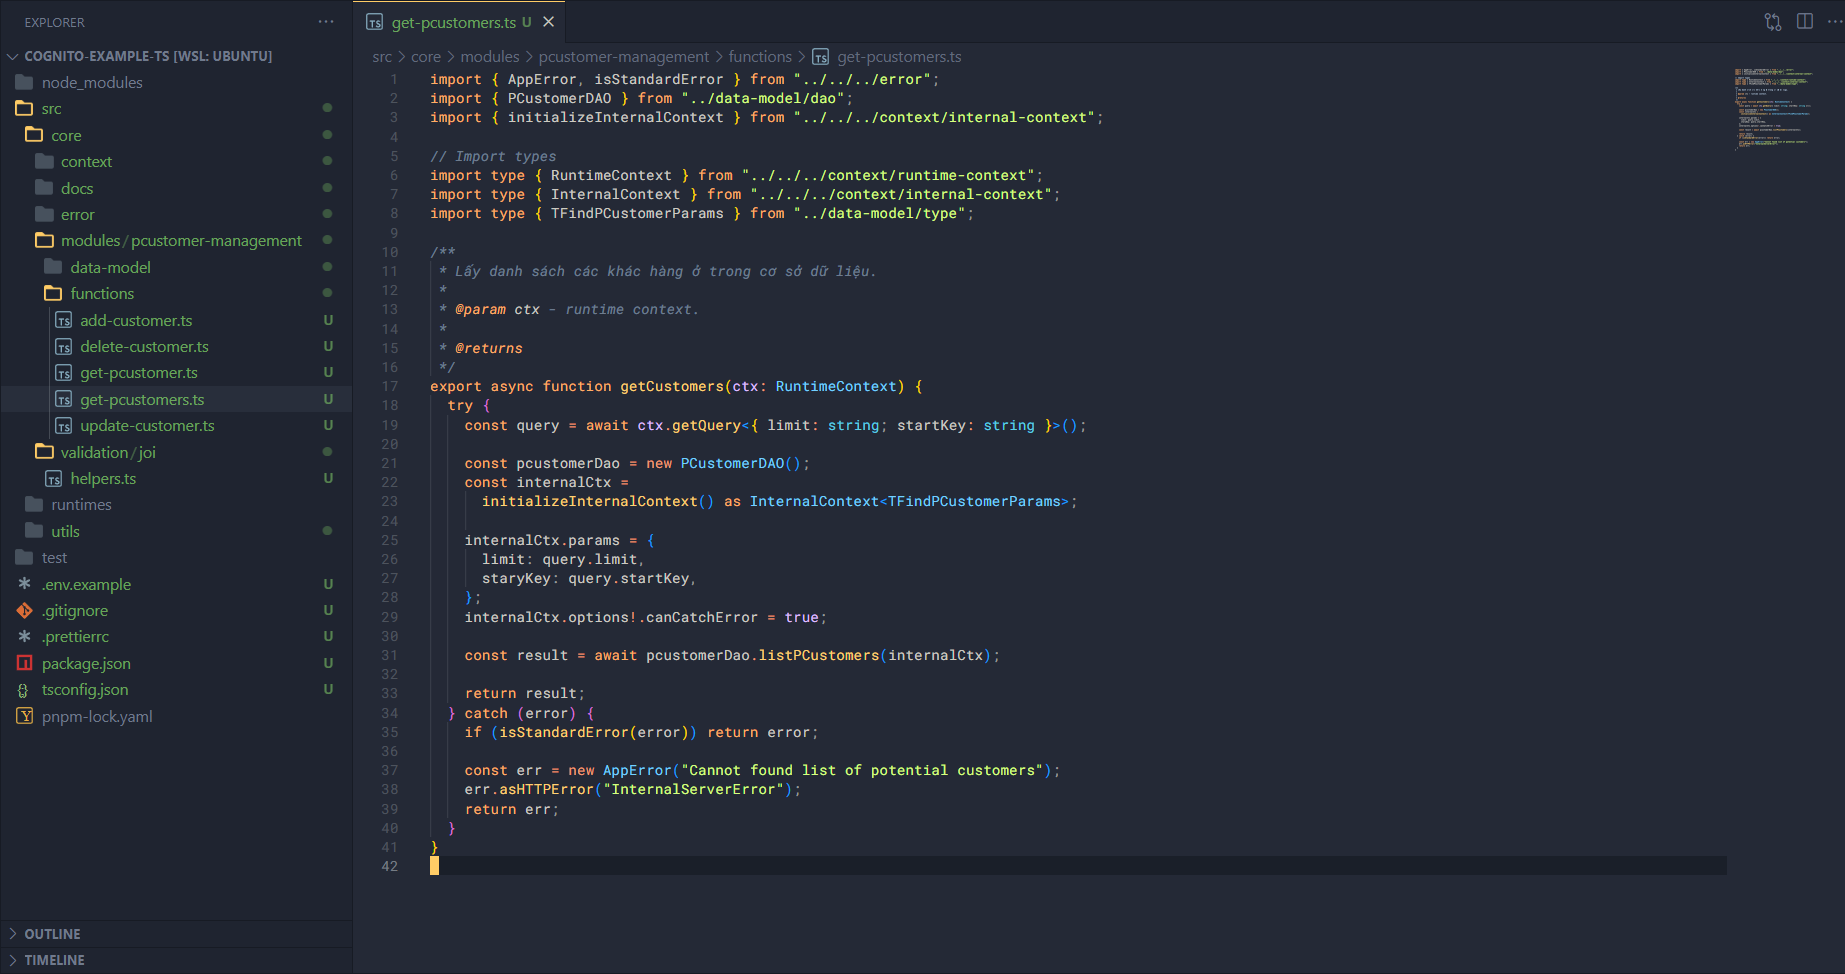Click the pnpm-lock.yaml file icon
1845x974 pixels.
[25, 716]
